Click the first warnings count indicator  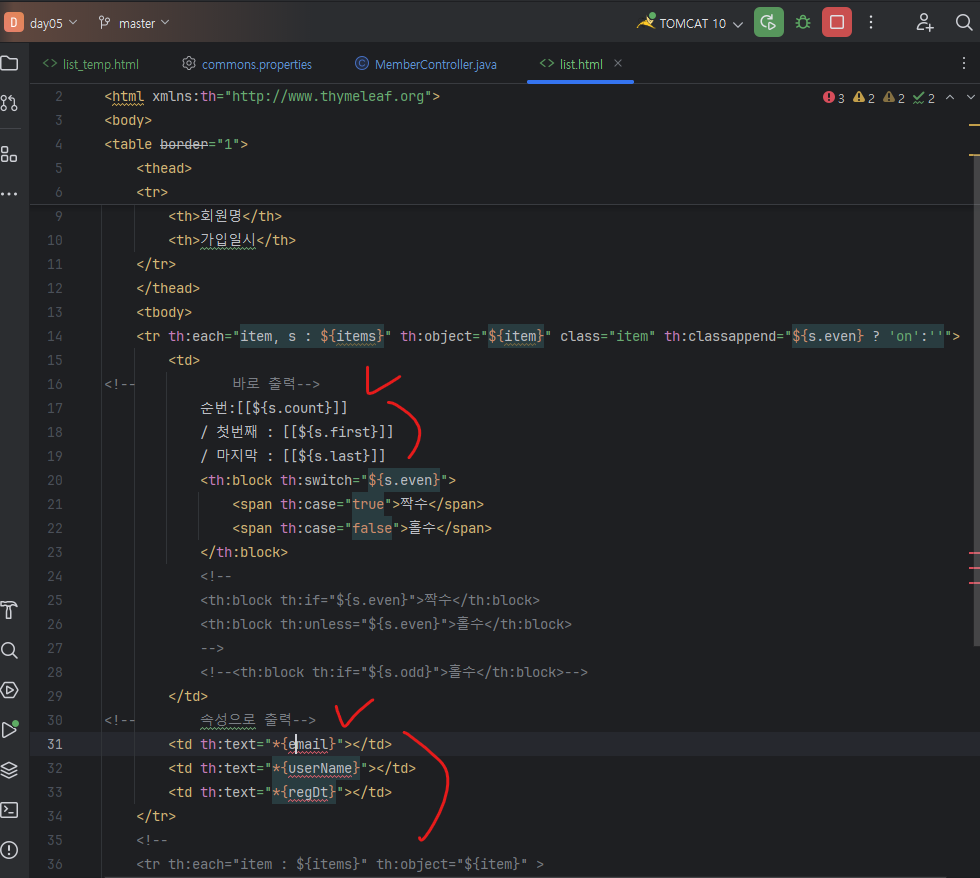864,97
